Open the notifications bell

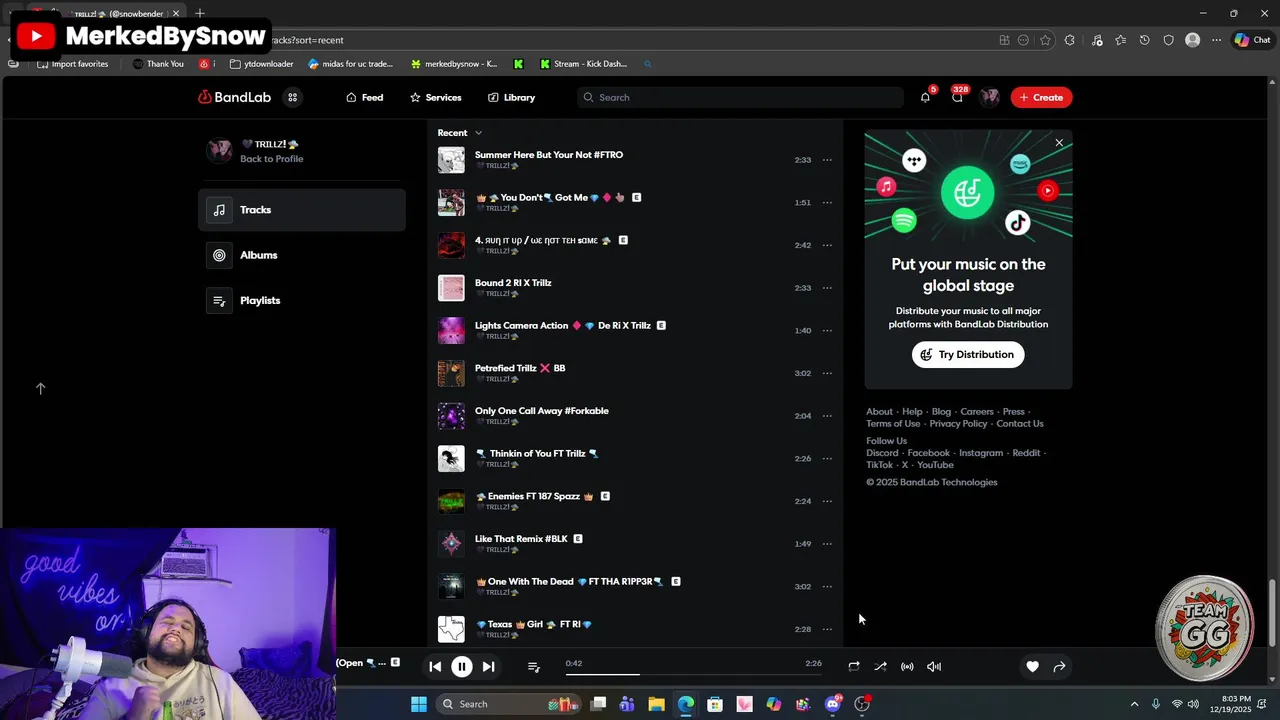[925, 97]
